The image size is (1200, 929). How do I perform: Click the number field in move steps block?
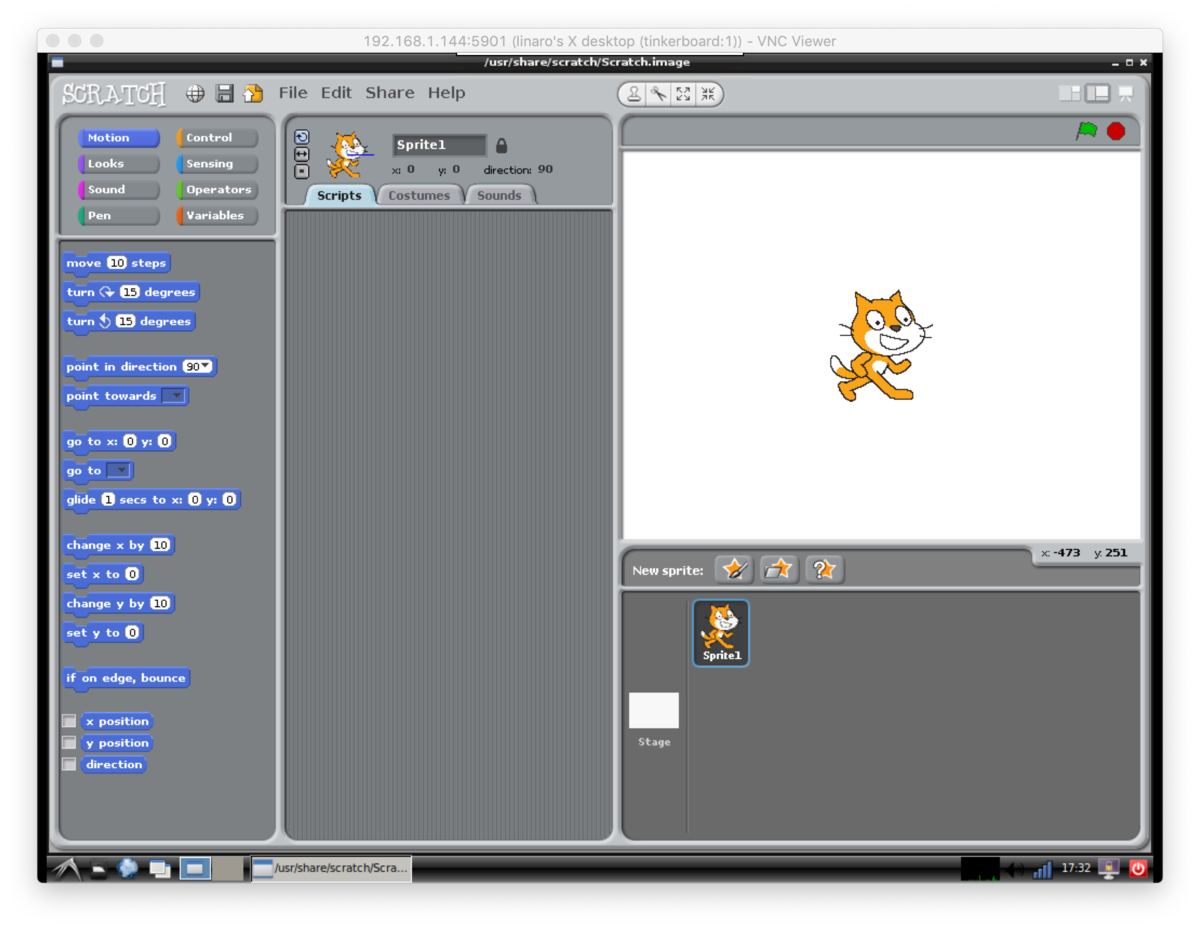117,263
